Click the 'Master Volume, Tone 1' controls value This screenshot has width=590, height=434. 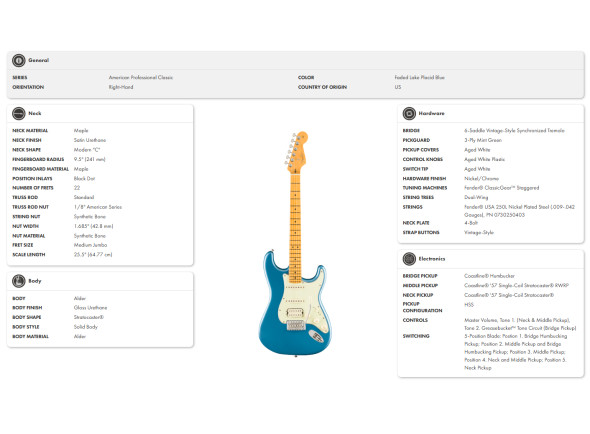(520, 324)
